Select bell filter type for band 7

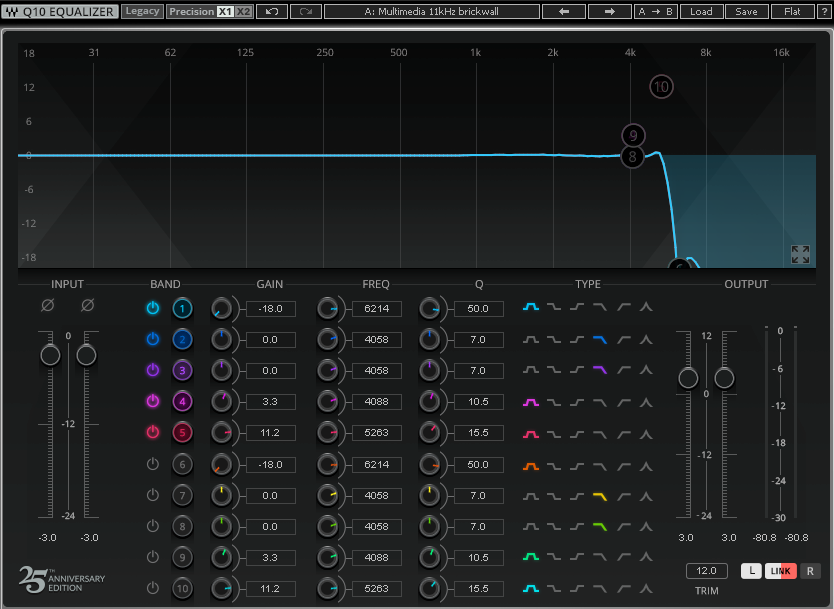530,496
